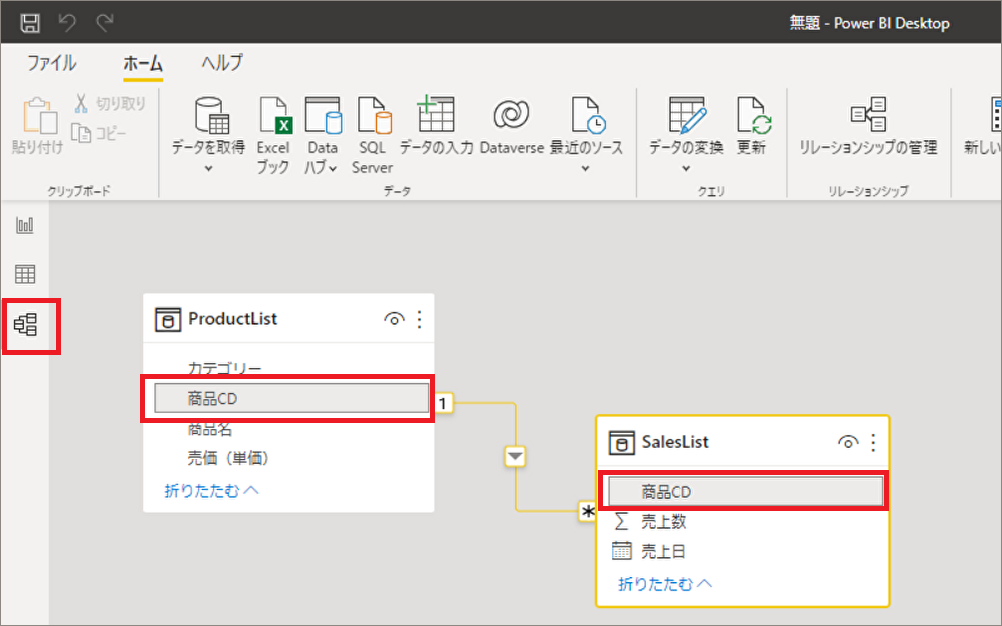The width and height of the screenshot is (1002, 626).
Task: Toggle visibility of SalesList table
Action: (x=848, y=442)
